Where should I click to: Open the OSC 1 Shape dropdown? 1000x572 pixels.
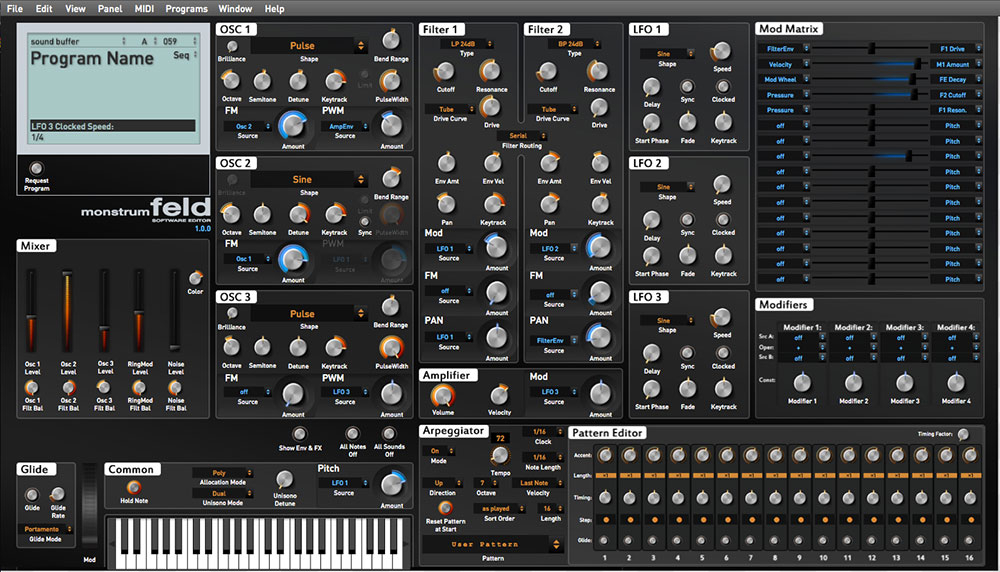click(x=308, y=46)
